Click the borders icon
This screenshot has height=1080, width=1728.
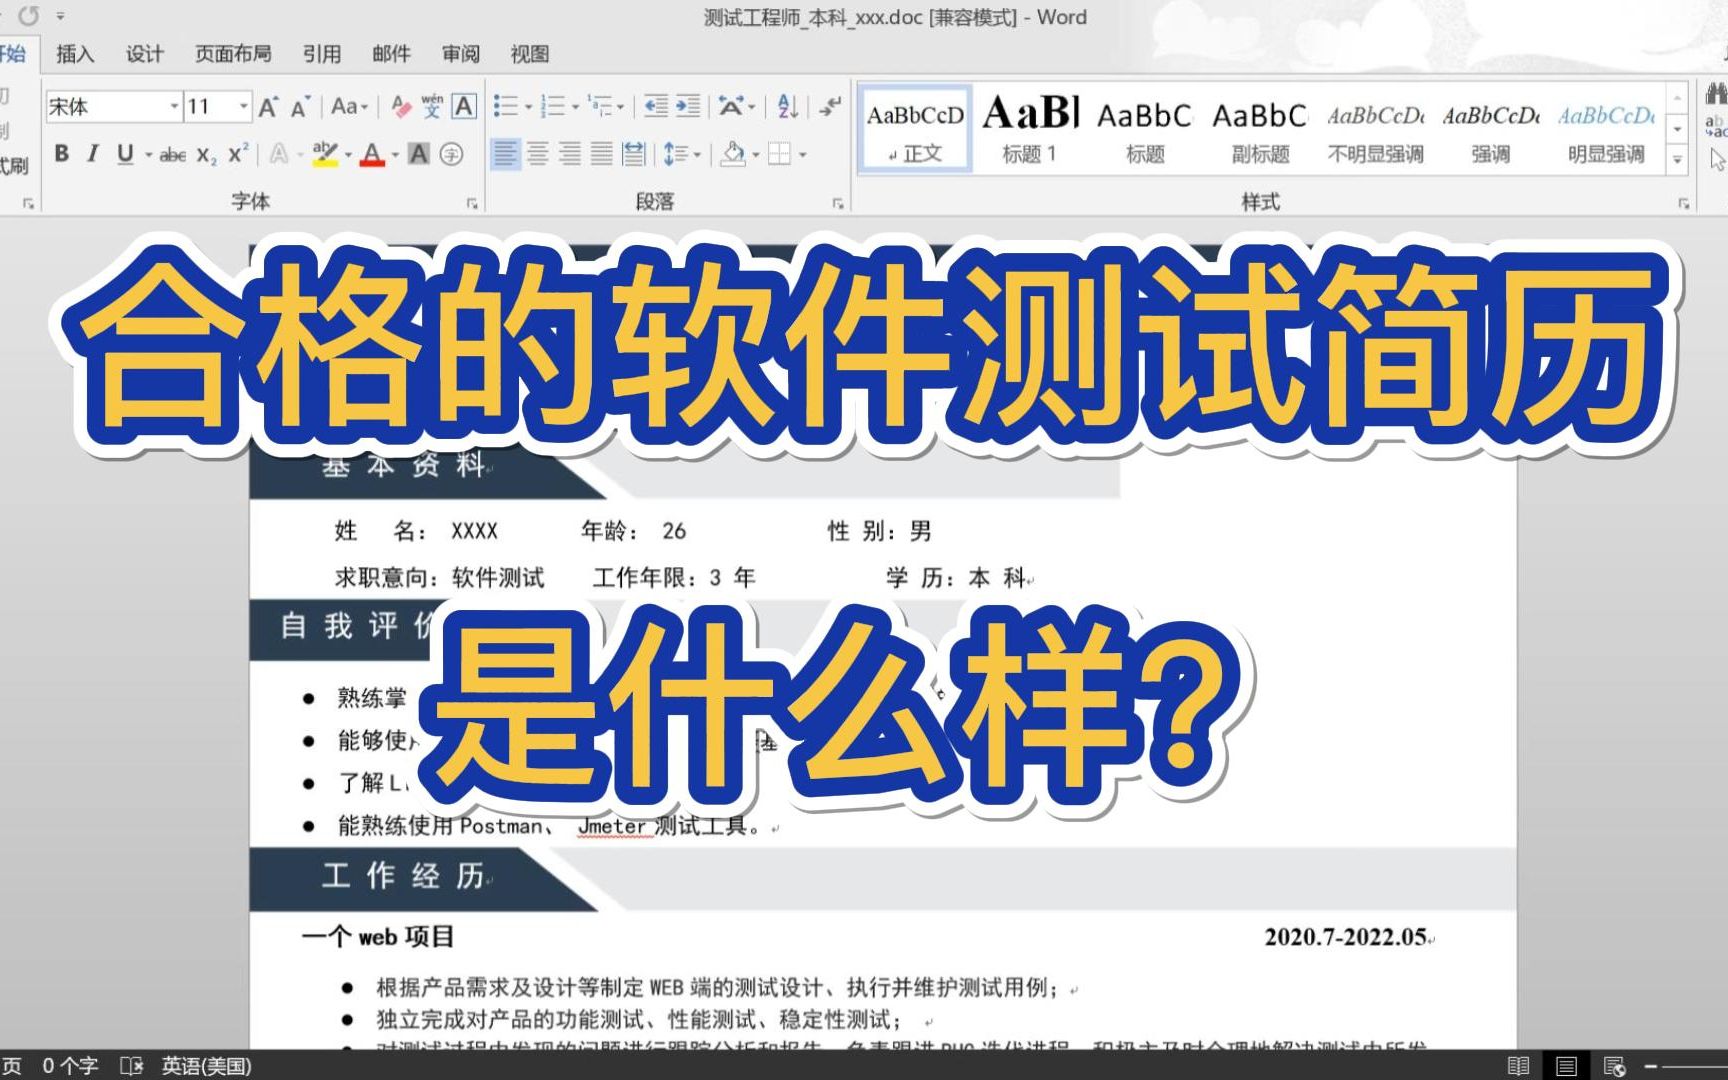(x=779, y=154)
